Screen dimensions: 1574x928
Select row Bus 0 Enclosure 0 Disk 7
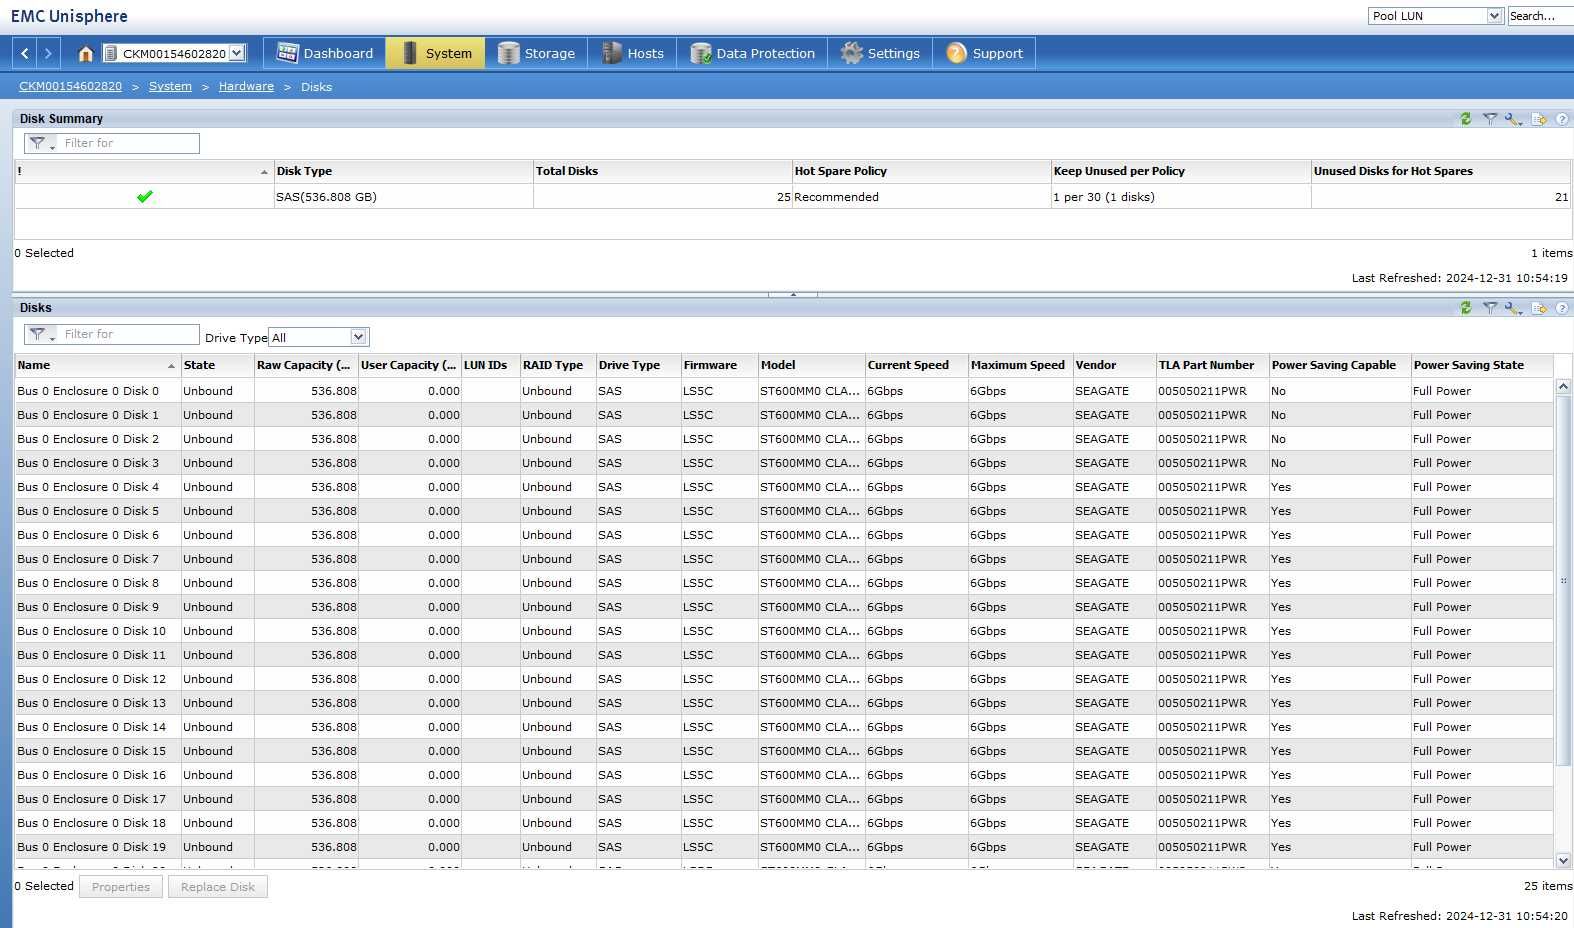point(784,559)
